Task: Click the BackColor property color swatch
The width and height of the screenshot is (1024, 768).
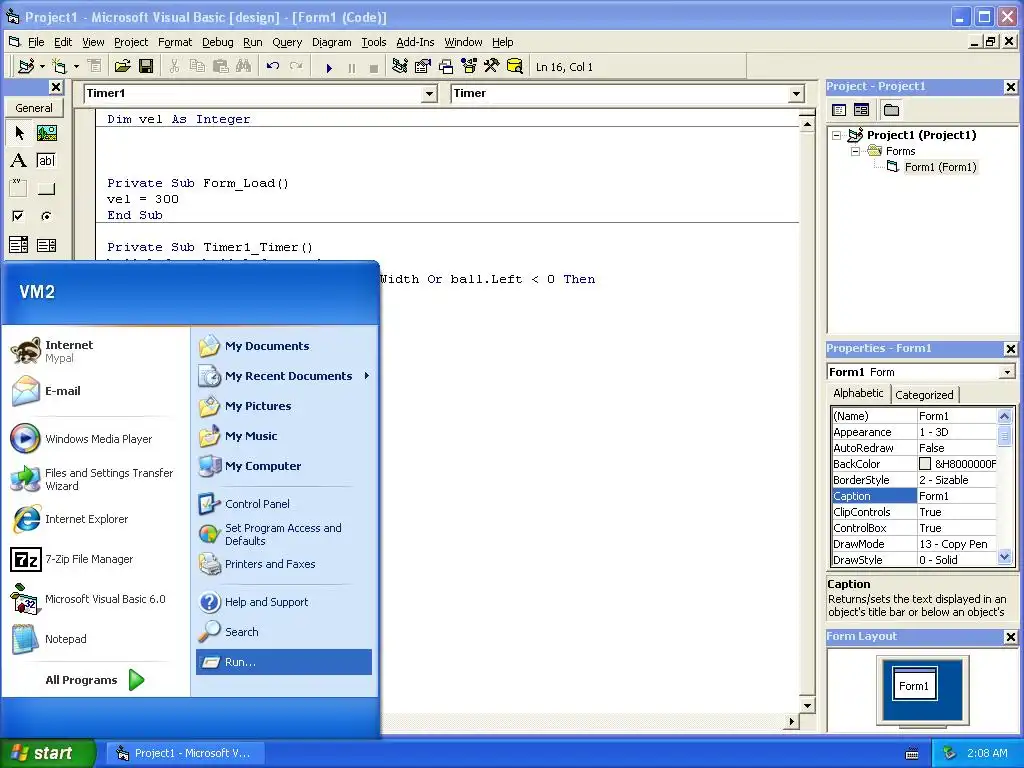Action: [x=925, y=464]
